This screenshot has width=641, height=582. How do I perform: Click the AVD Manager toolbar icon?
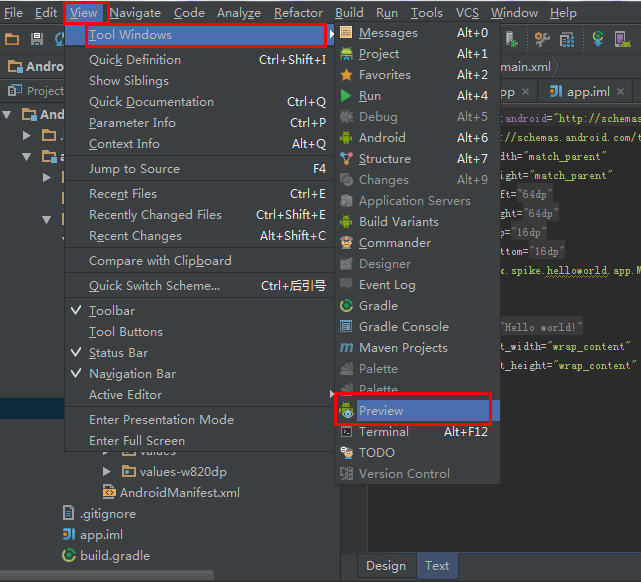click(623, 39)
